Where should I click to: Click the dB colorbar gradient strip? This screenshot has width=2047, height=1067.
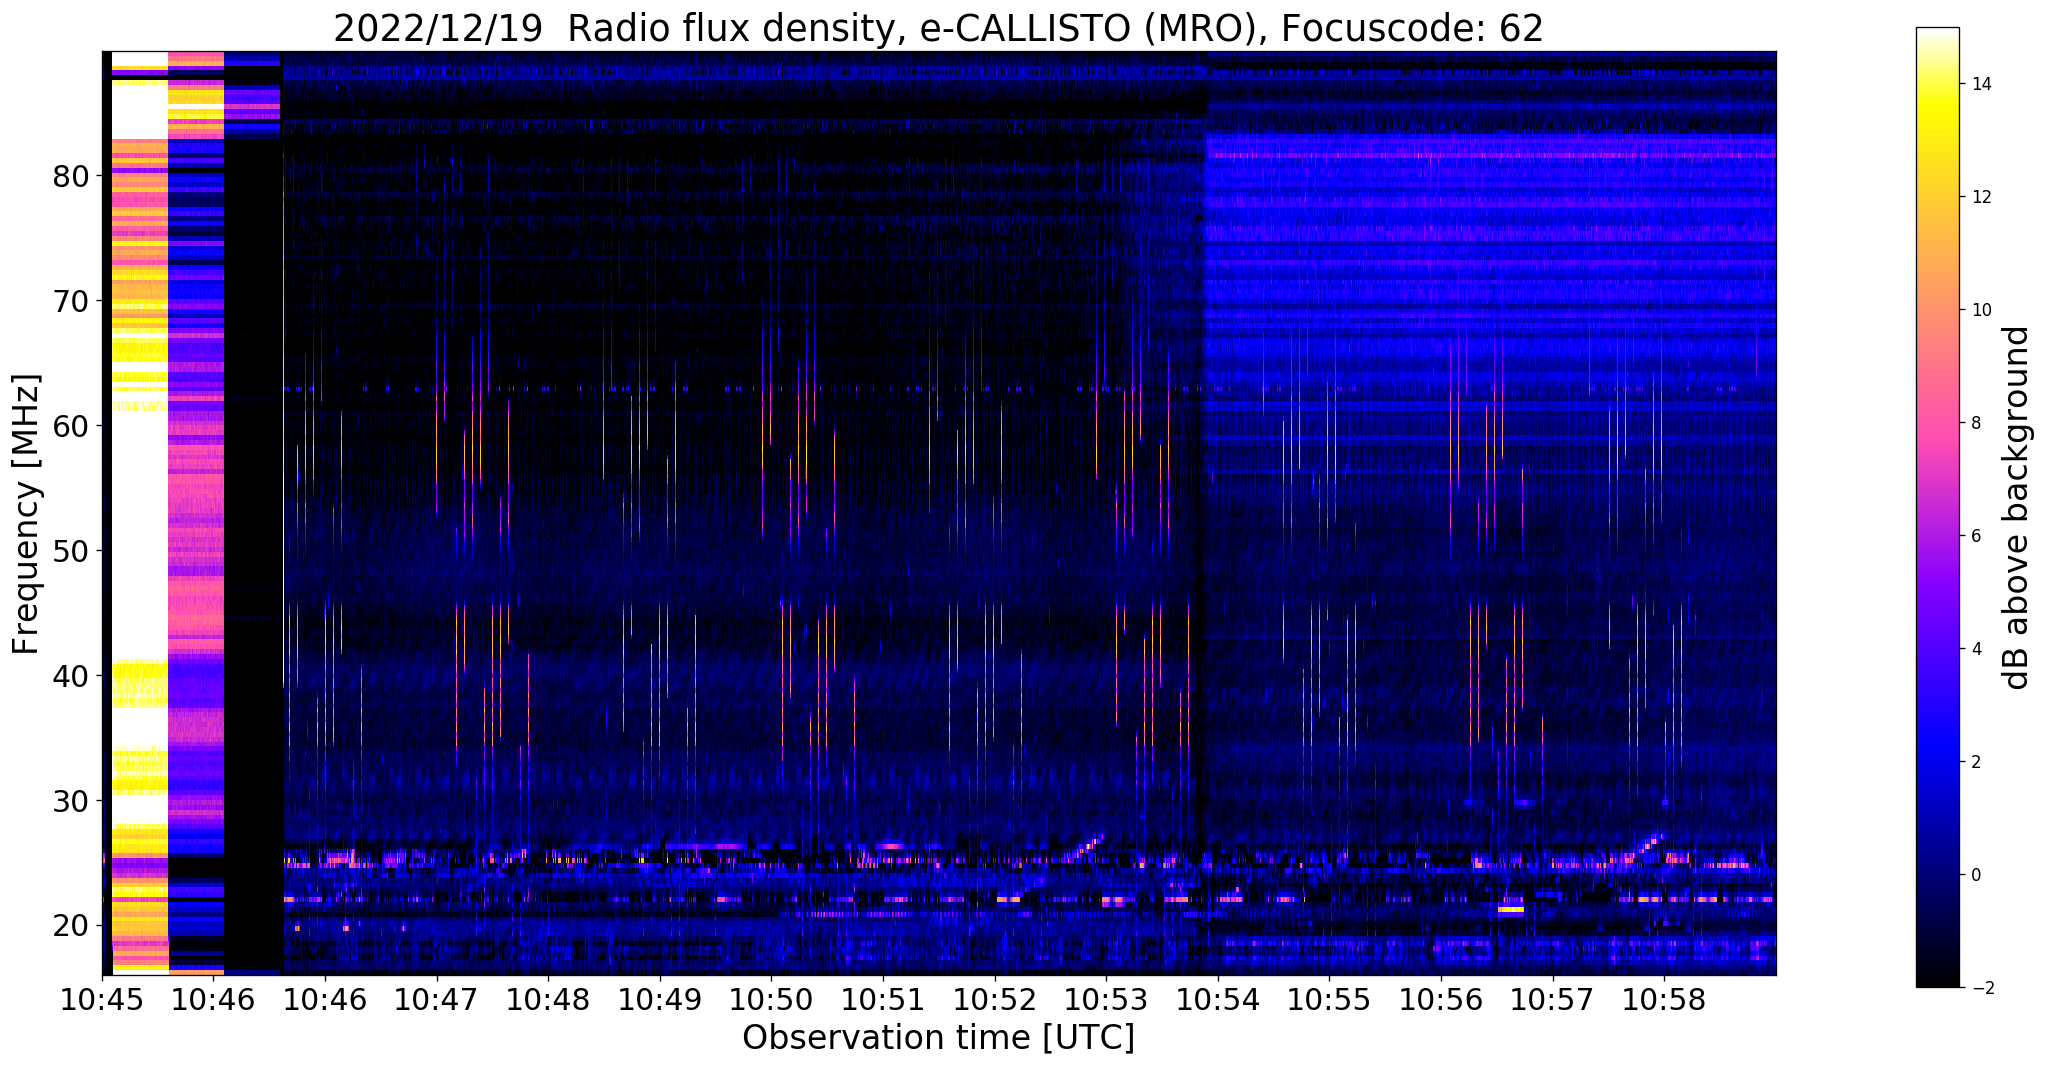tap(1937, 508)
